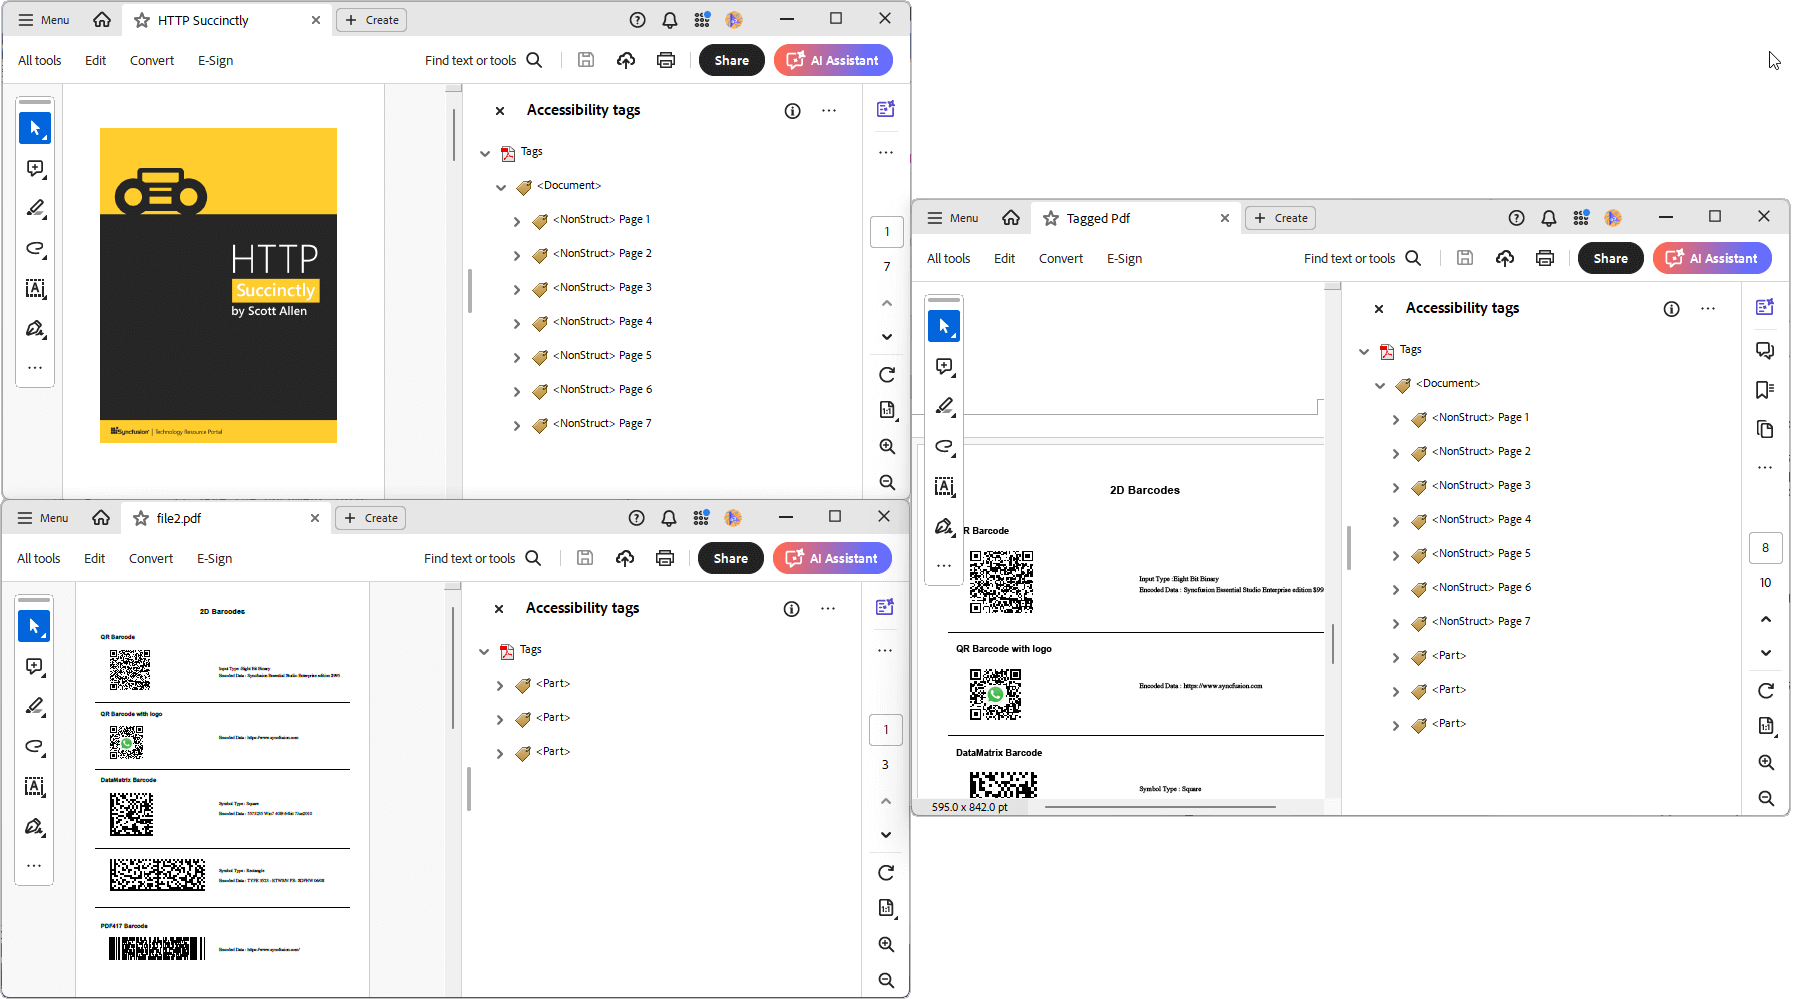Rotate page in HTTP Succinctly window
1801x999 pixels.
coord(887,375)
